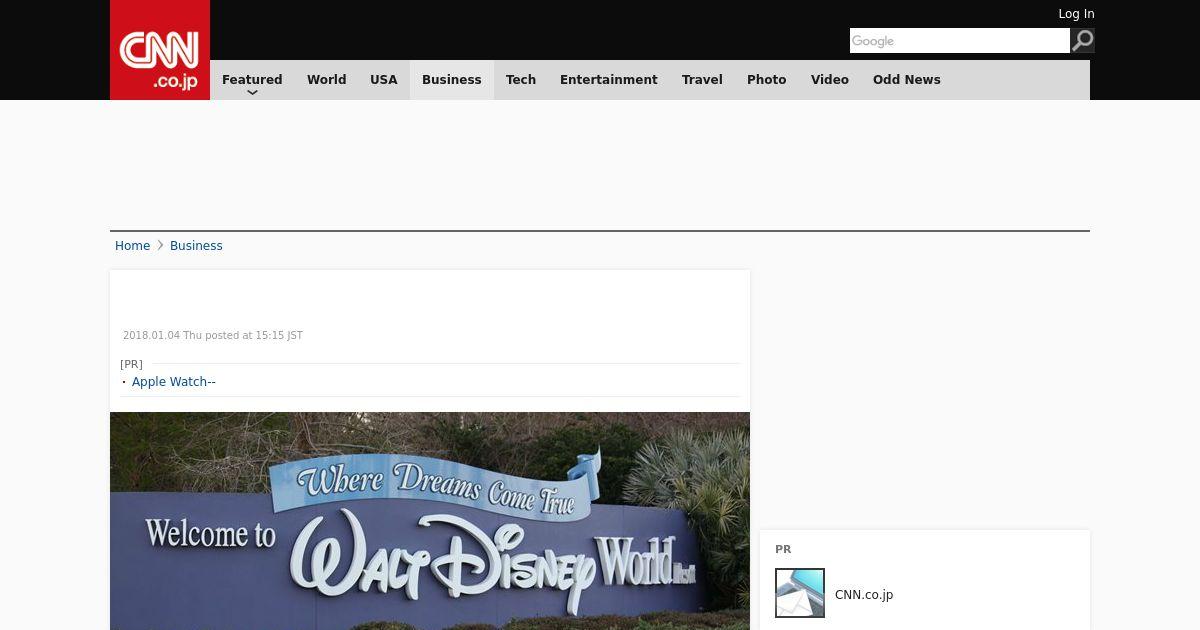Open the Photo section
This screenshot has width=1200, height=630.
tap(767, 80)
